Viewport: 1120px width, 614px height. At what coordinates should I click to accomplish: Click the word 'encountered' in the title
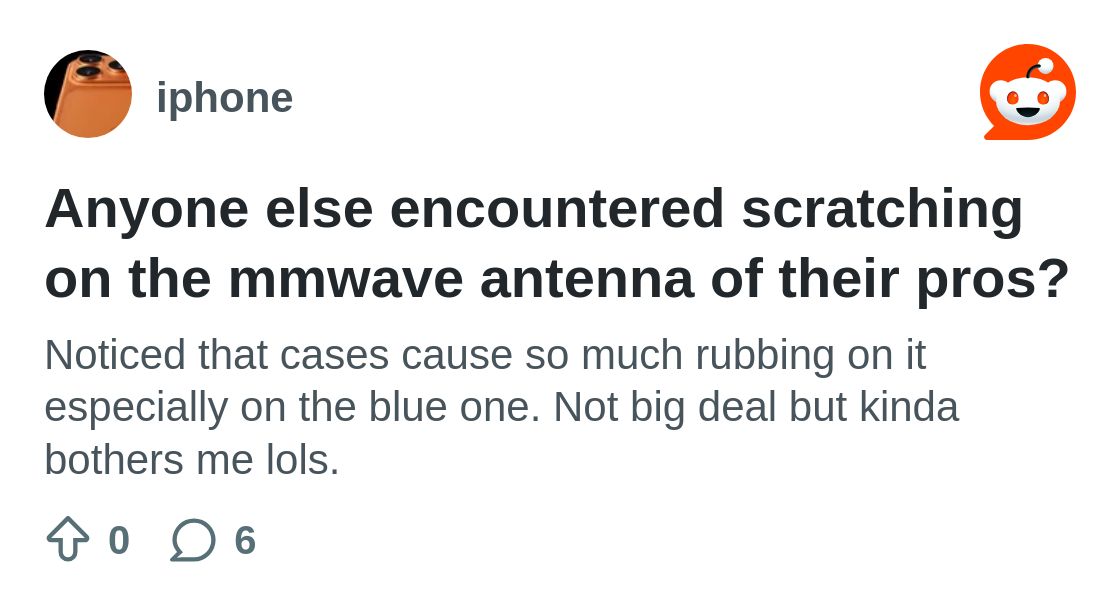pos(558,209)
